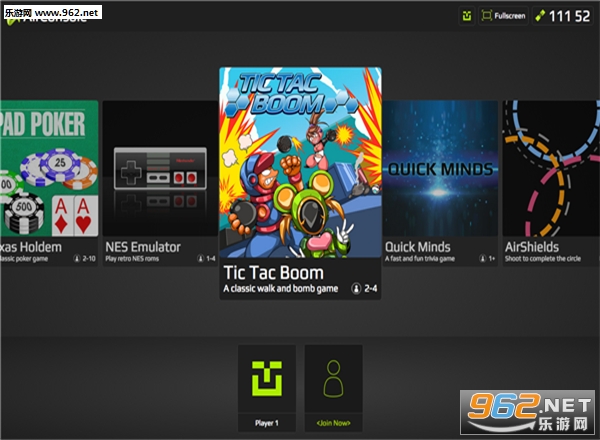Select the Texas Holdem poker game card

tap(49, 183)
